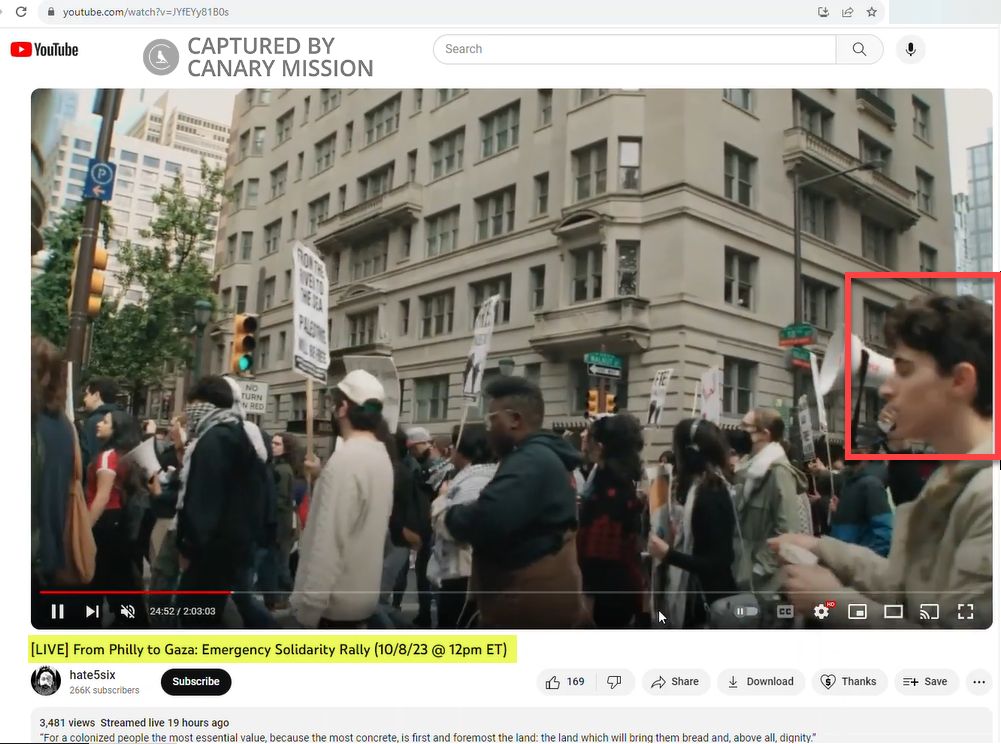Start voice search with microphone

coord(910,49)
